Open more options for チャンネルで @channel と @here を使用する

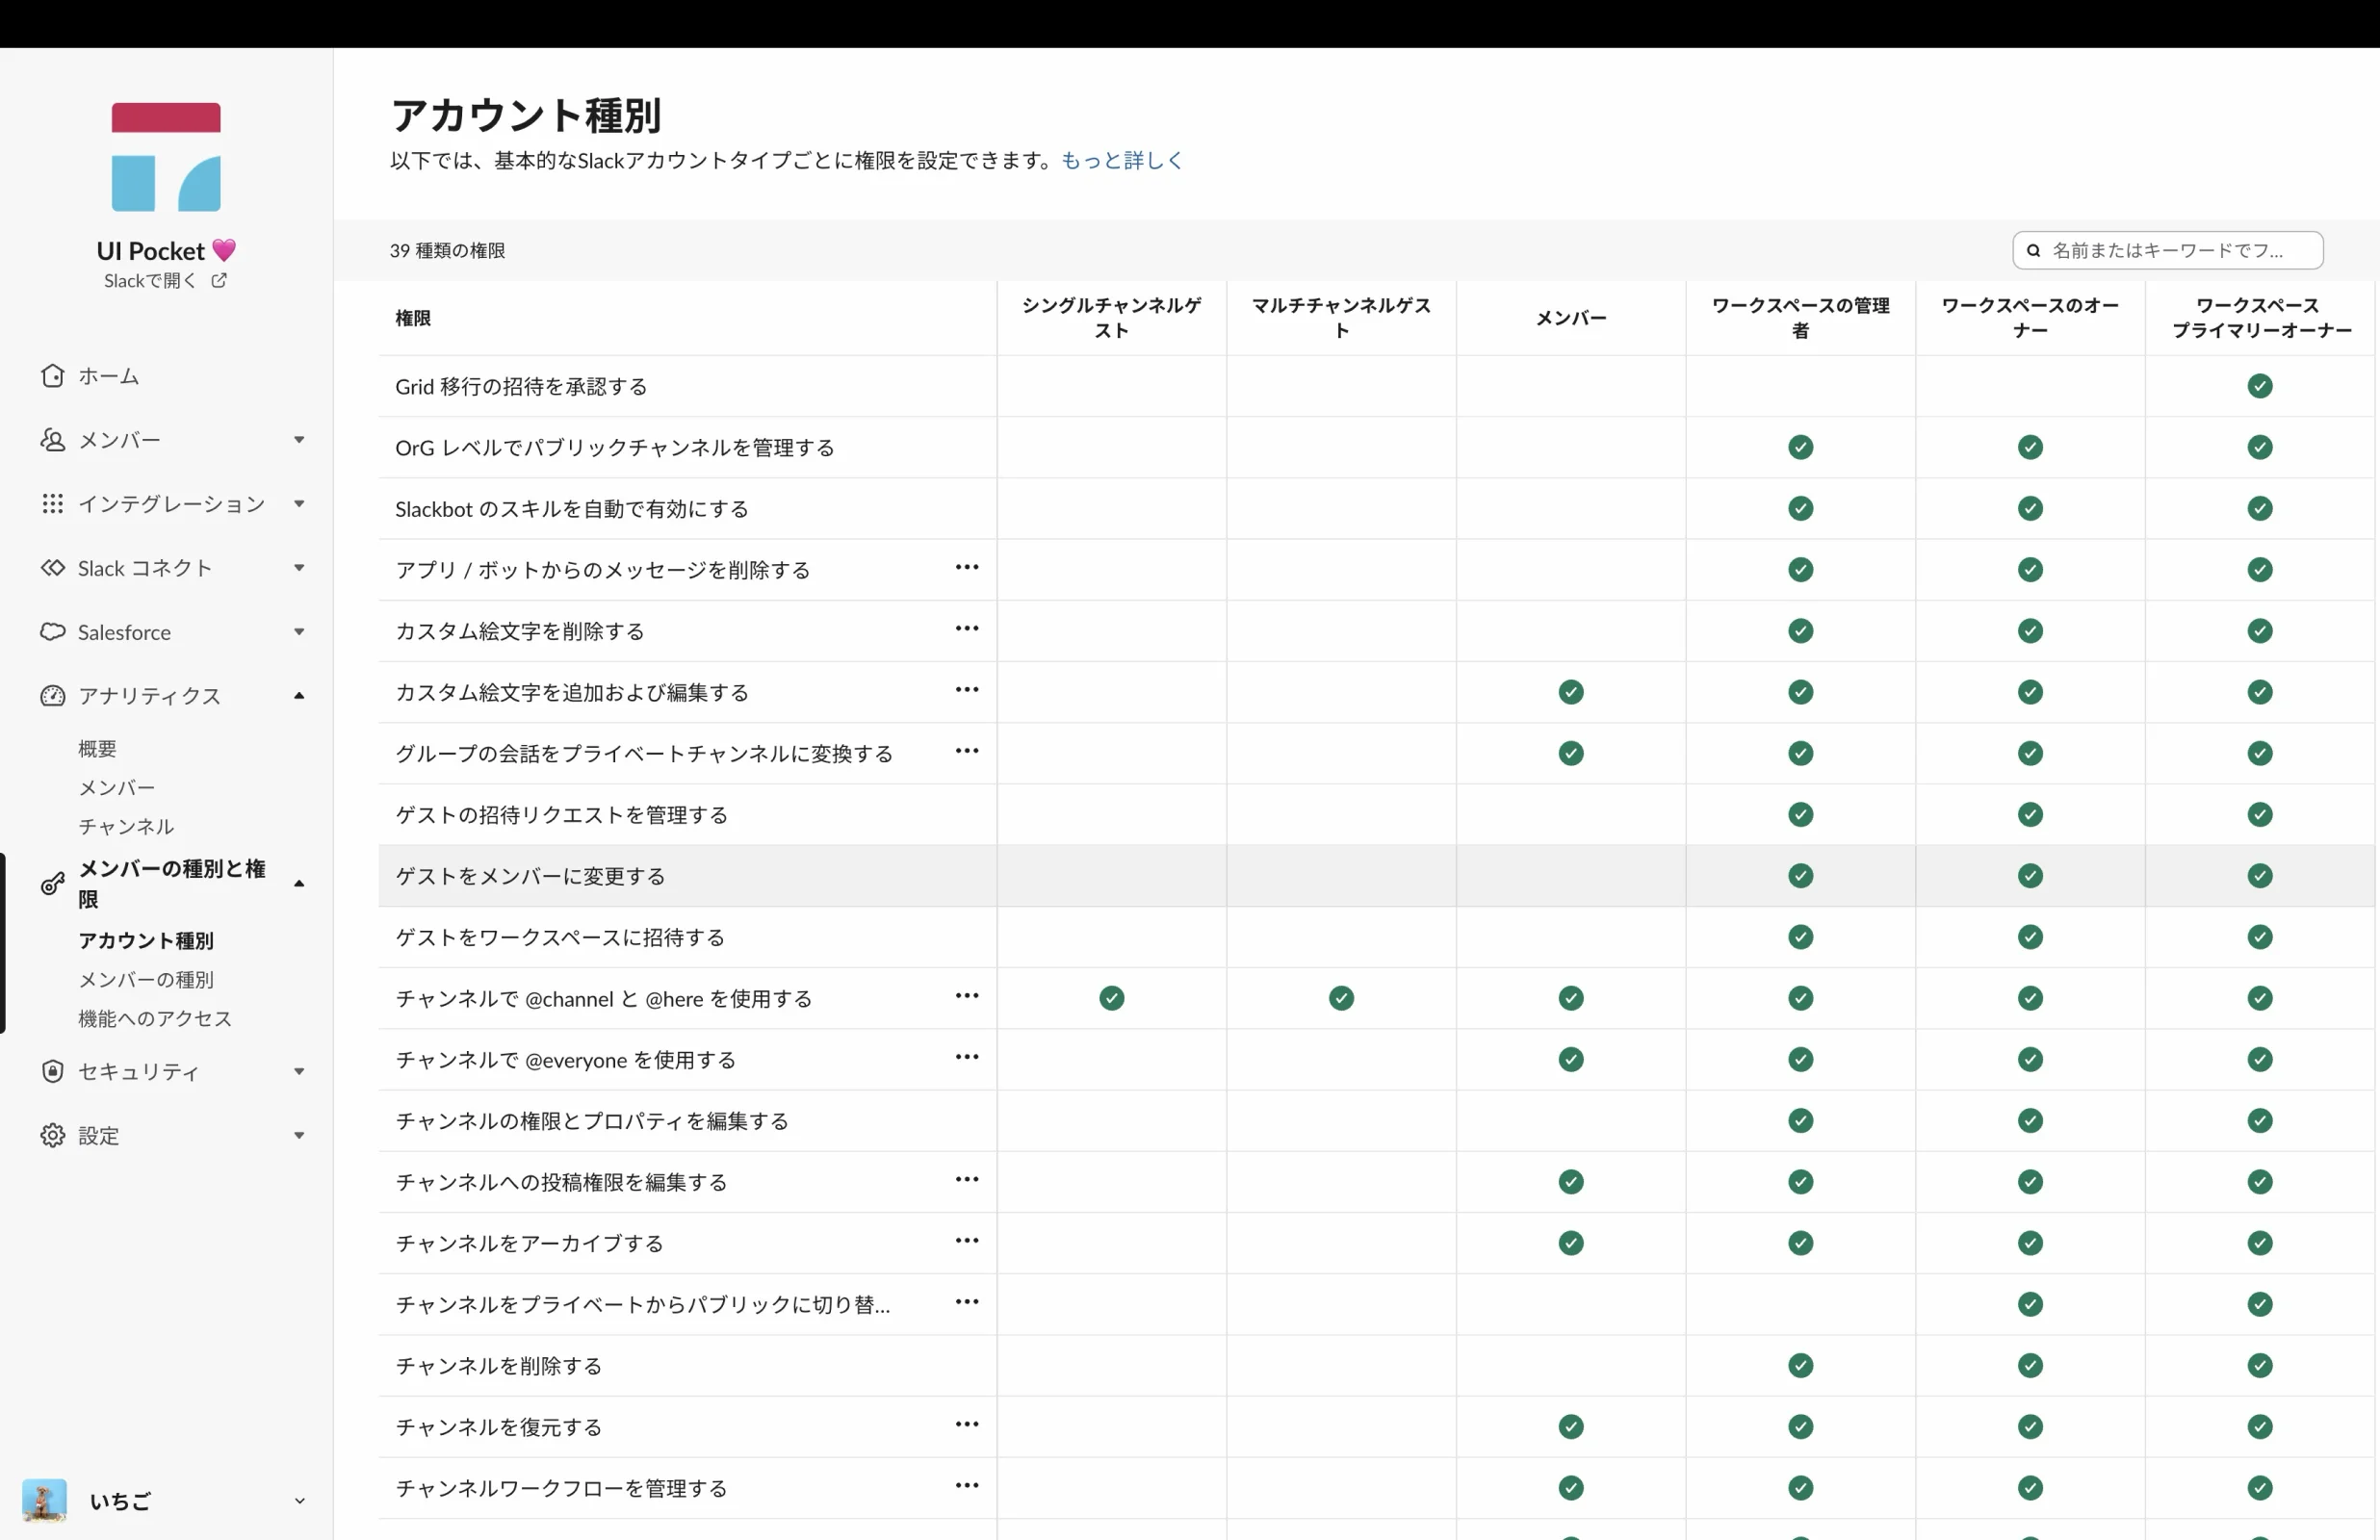967,996
